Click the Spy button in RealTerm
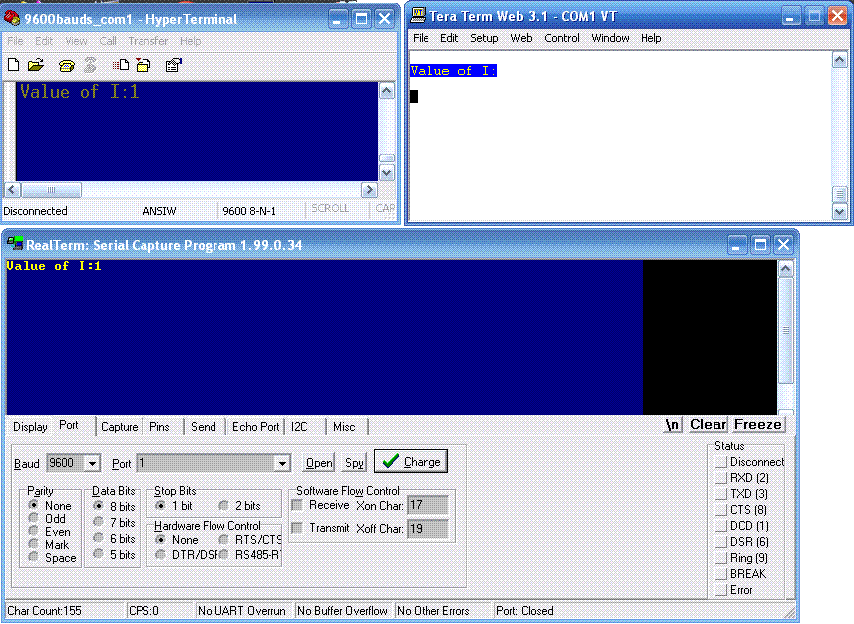The image size is (854, 624). tap(354, 463)
